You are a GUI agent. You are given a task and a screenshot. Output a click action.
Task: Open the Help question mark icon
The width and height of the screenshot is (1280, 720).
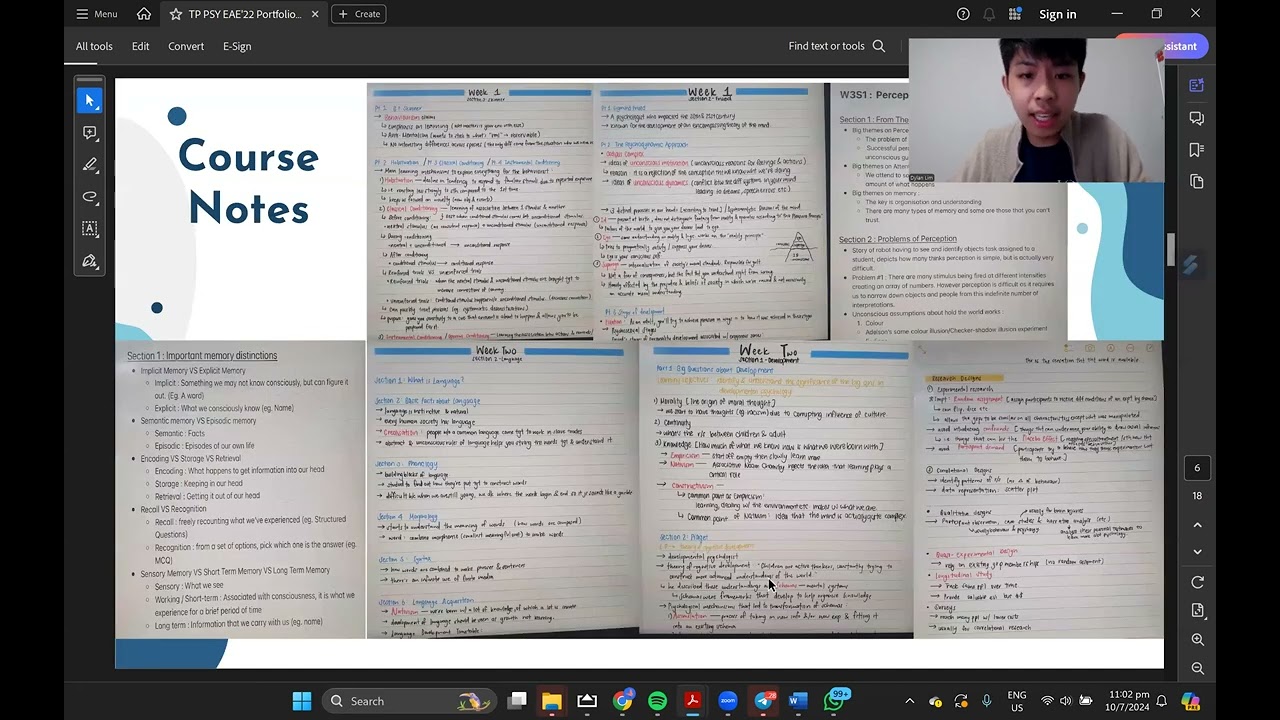point(963,14)
